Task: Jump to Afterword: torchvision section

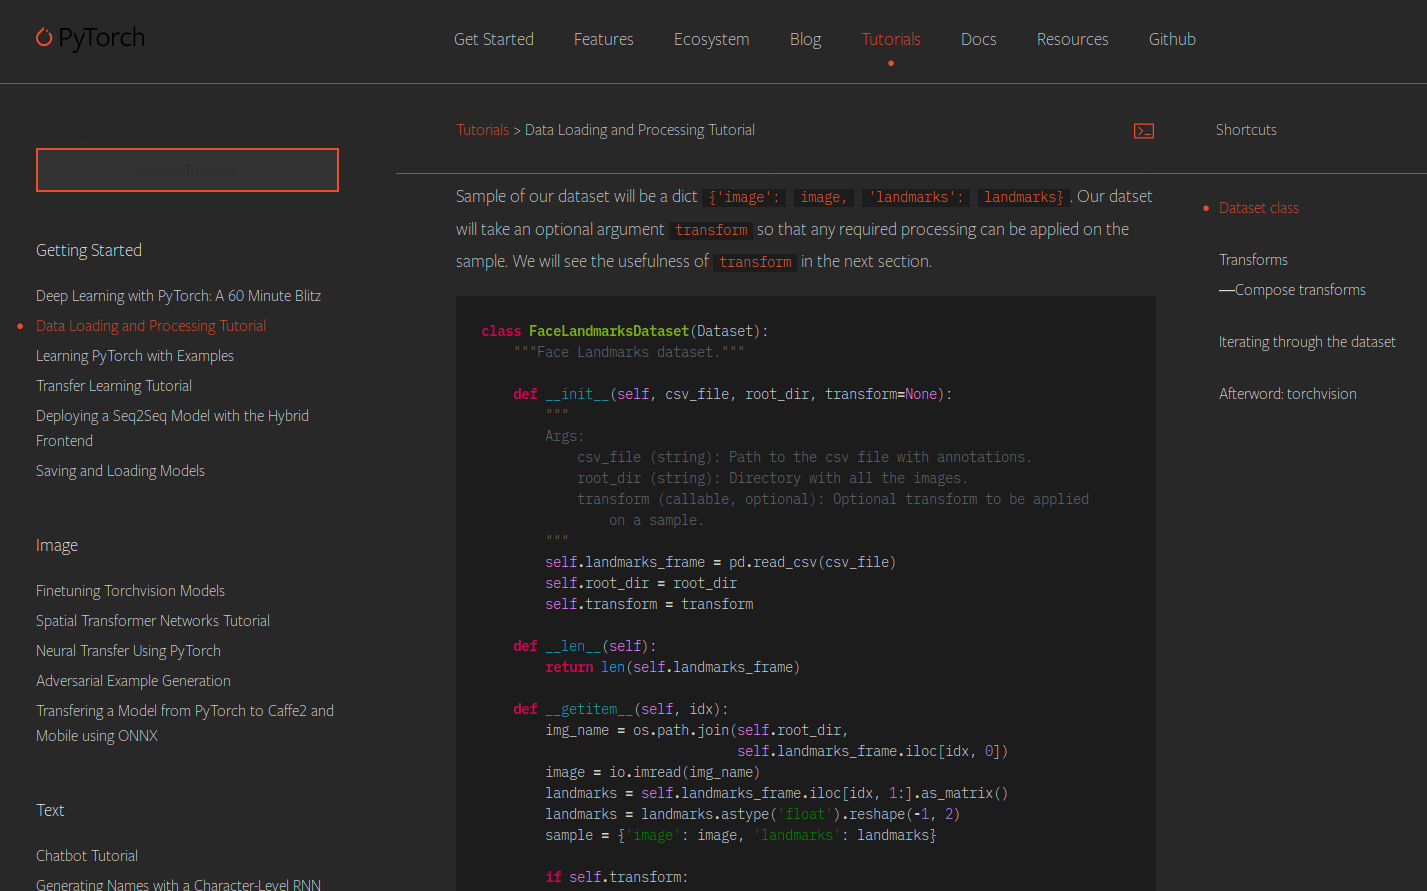Action: pyautogui.click(x=1288, y=394)
